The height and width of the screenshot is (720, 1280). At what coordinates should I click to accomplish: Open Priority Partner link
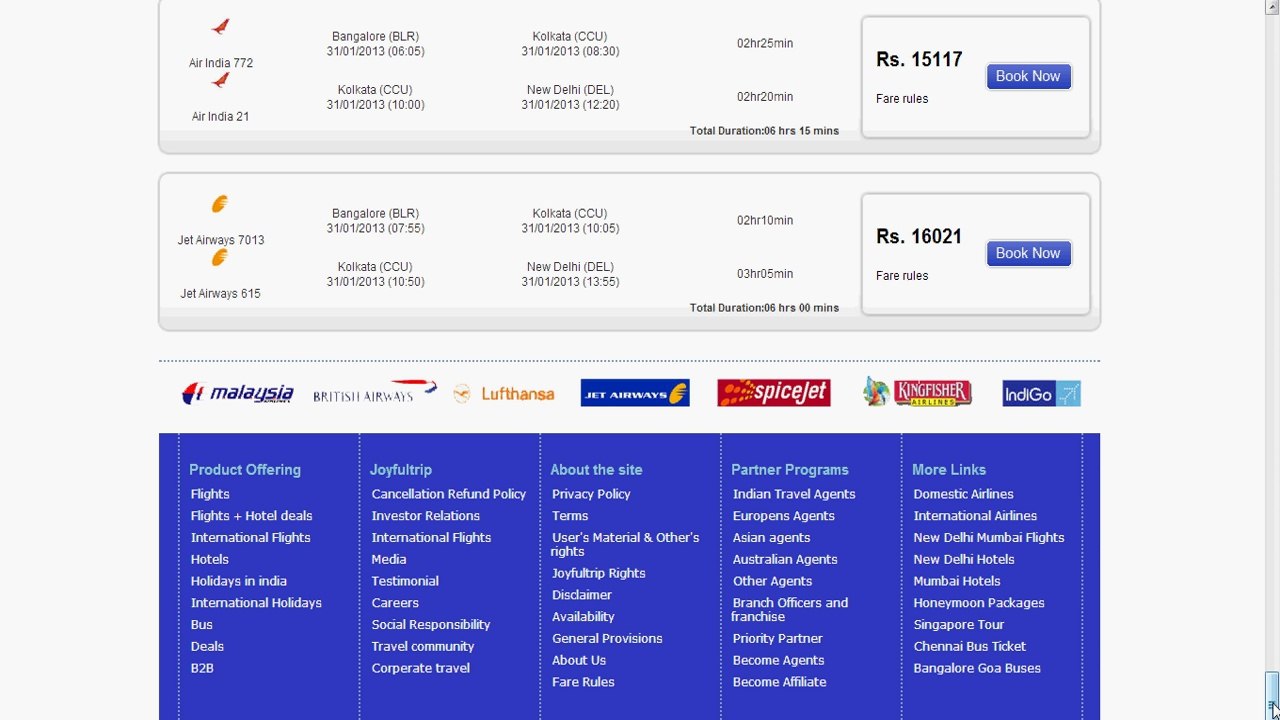coord(777,639)
